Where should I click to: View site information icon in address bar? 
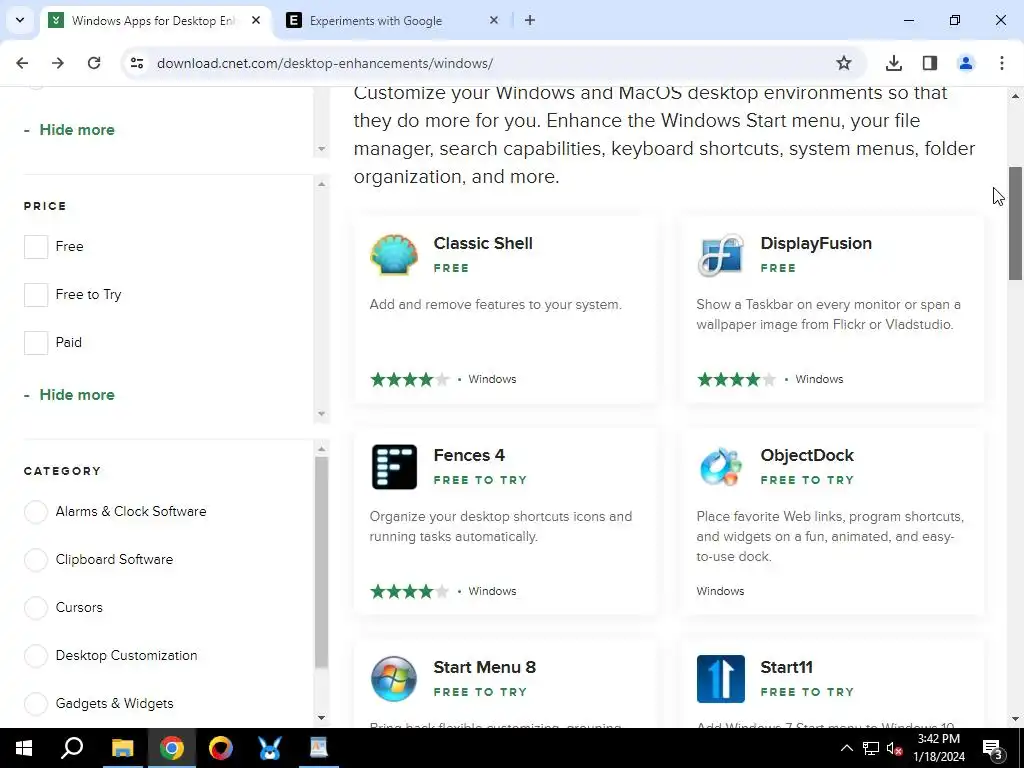click(136, 63)
